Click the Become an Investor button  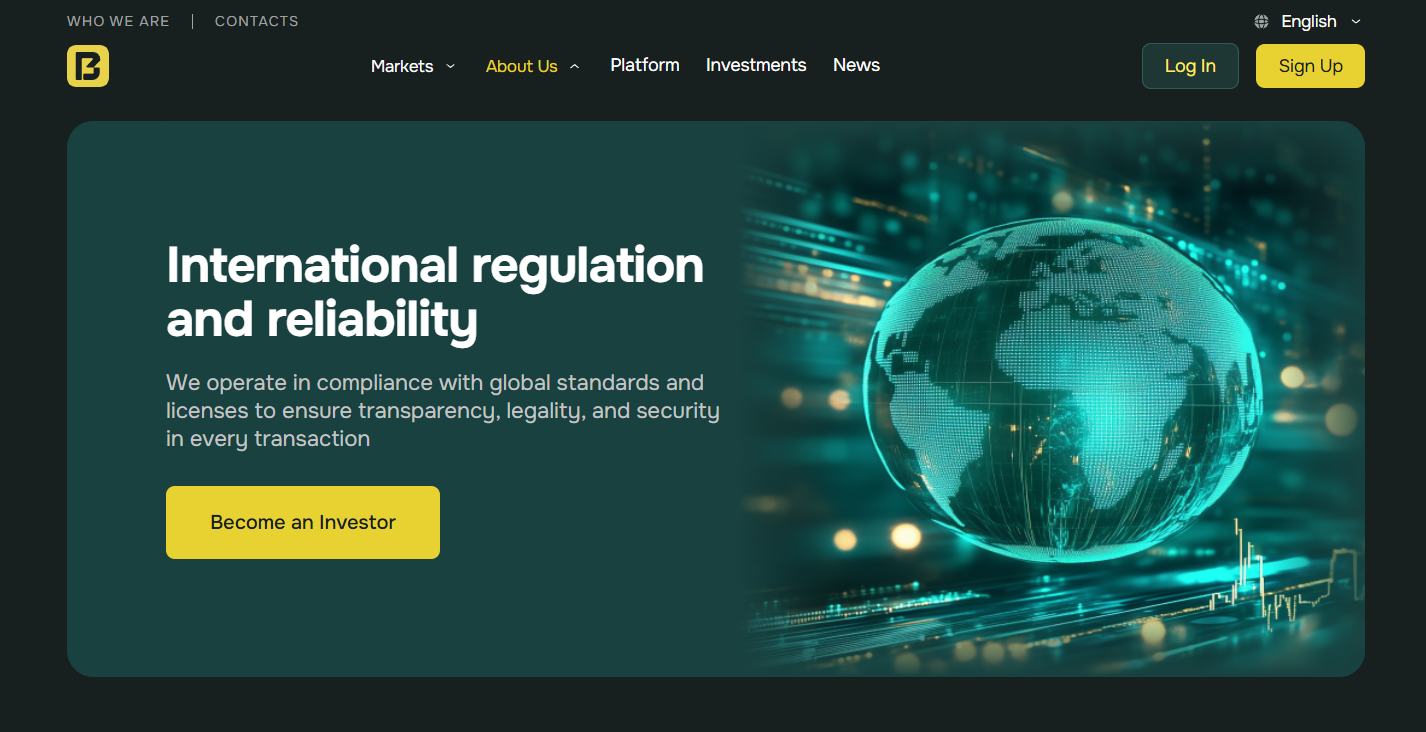[x=303, y=522]
